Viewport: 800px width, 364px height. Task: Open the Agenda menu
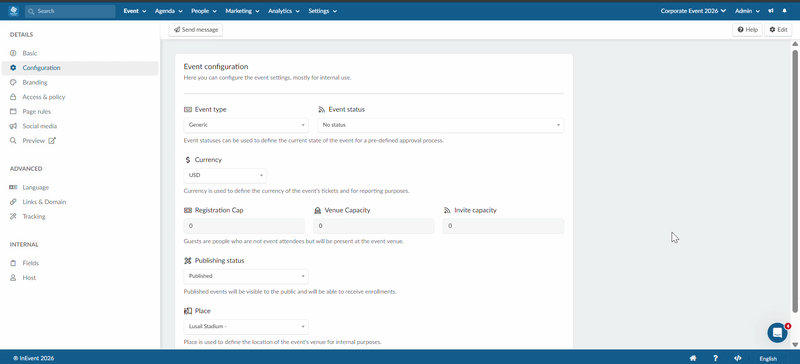coord(168,11)
